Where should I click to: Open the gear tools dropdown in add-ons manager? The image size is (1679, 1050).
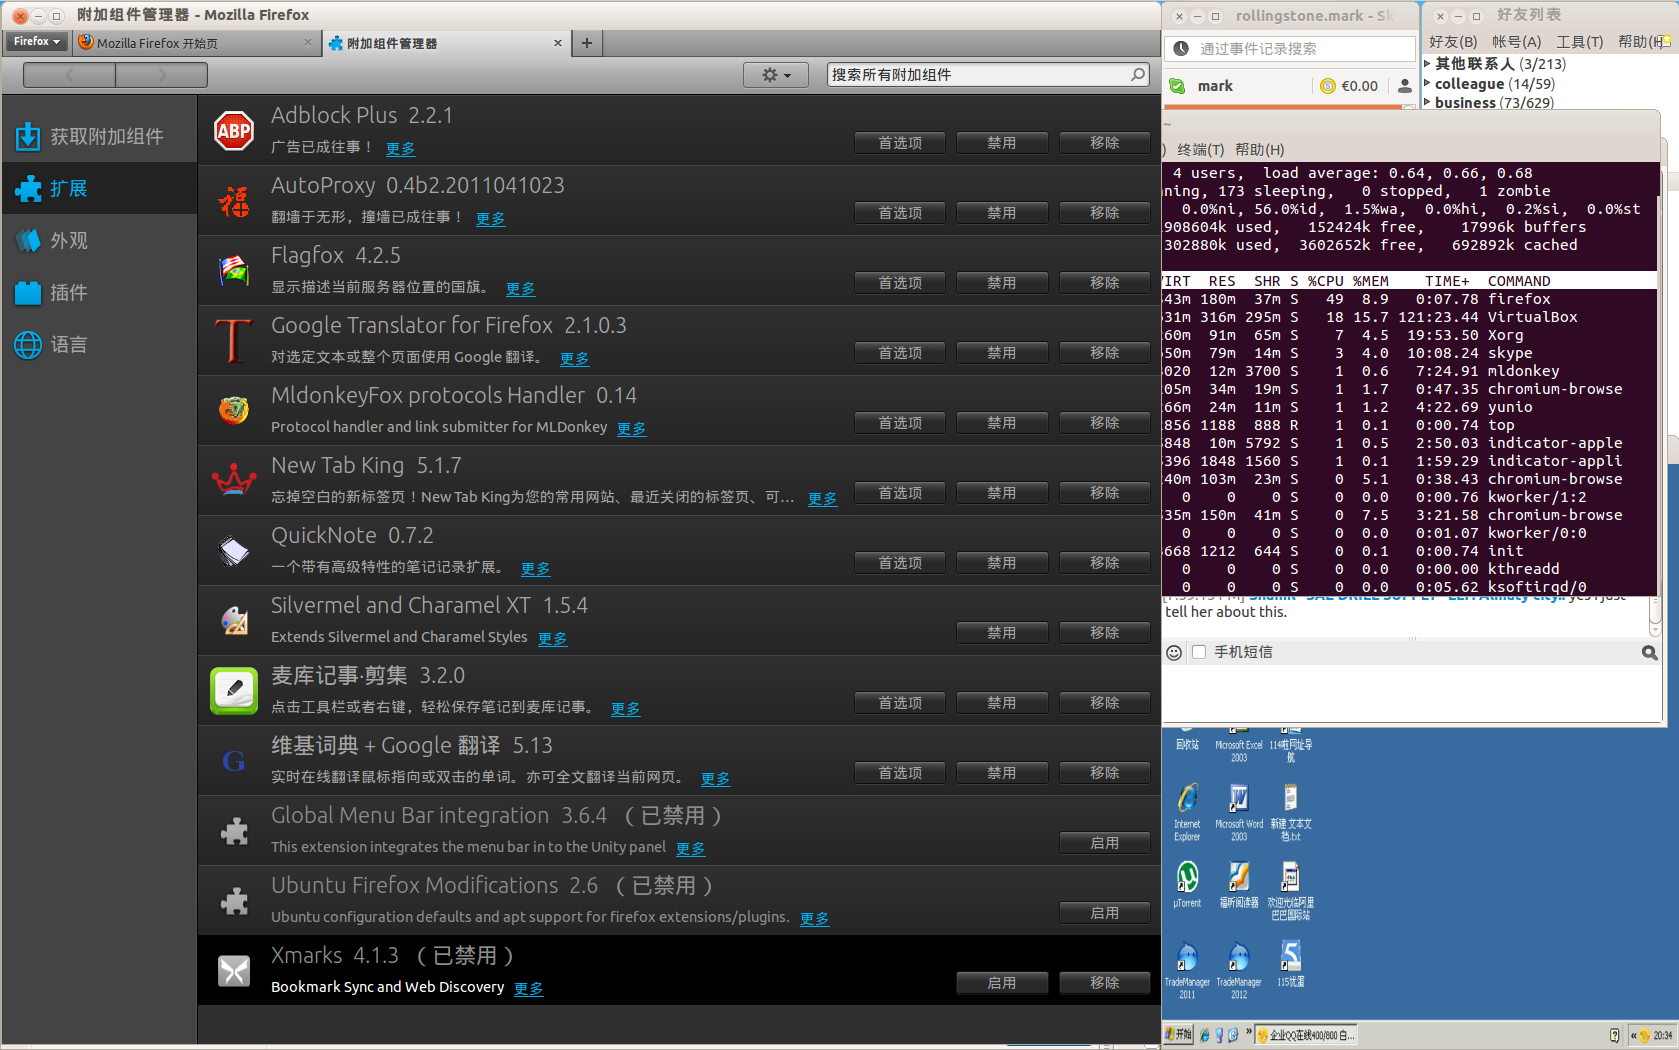click(776, 75)
